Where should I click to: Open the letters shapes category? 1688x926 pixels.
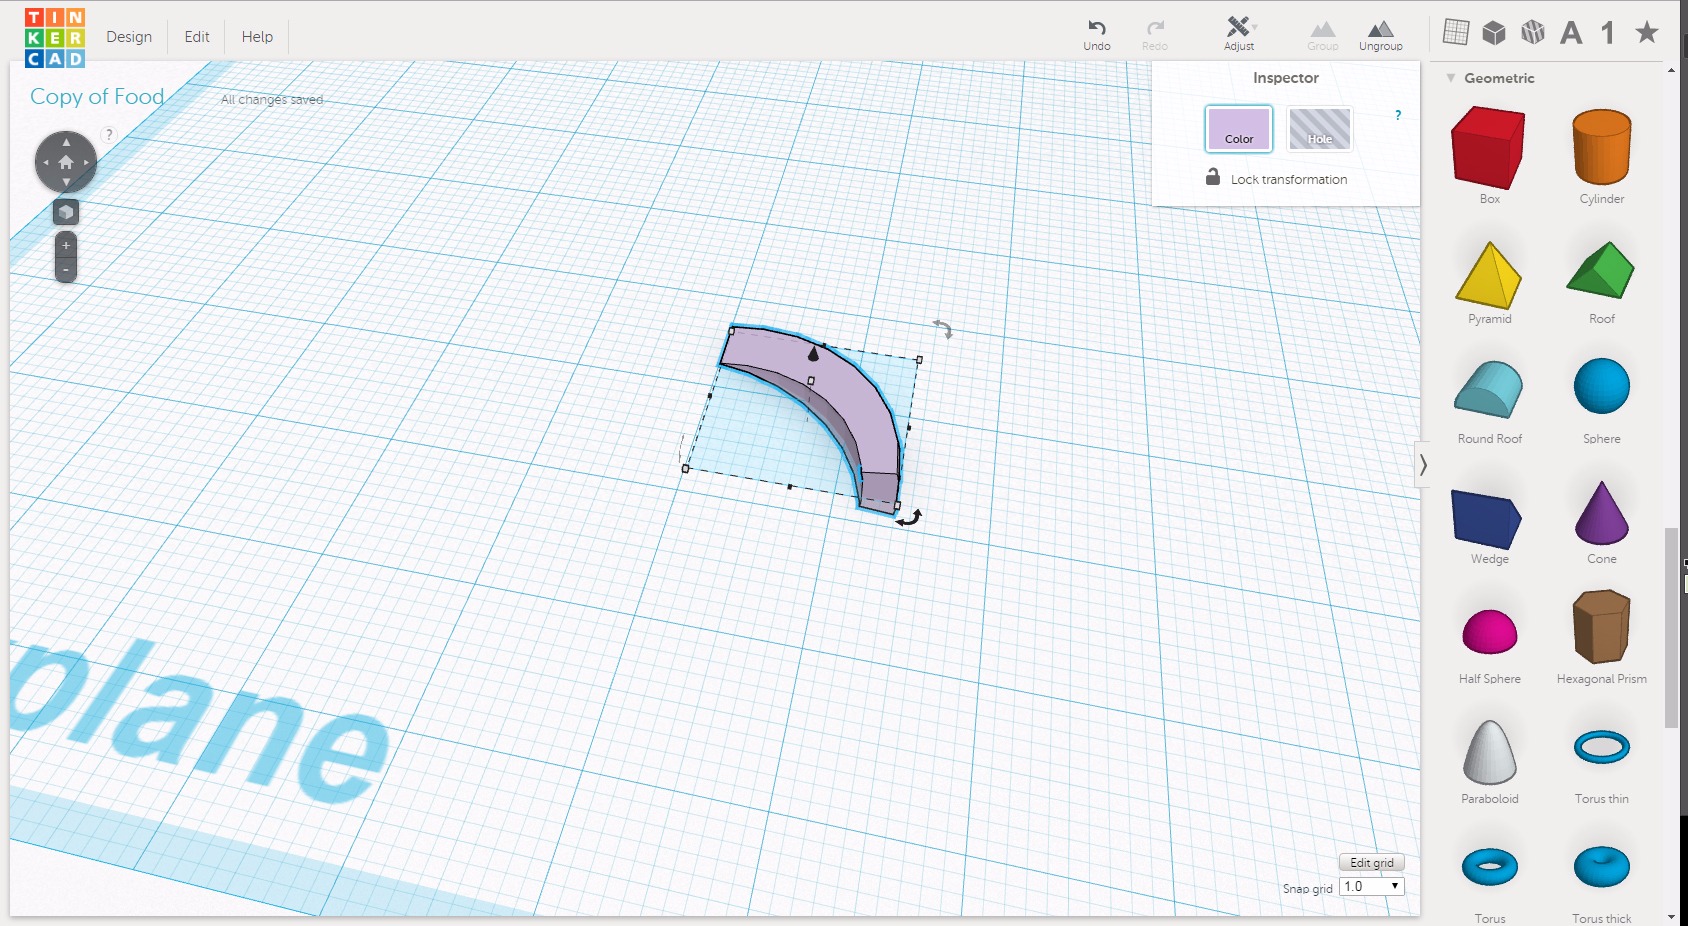click(x=1571, y=33)
